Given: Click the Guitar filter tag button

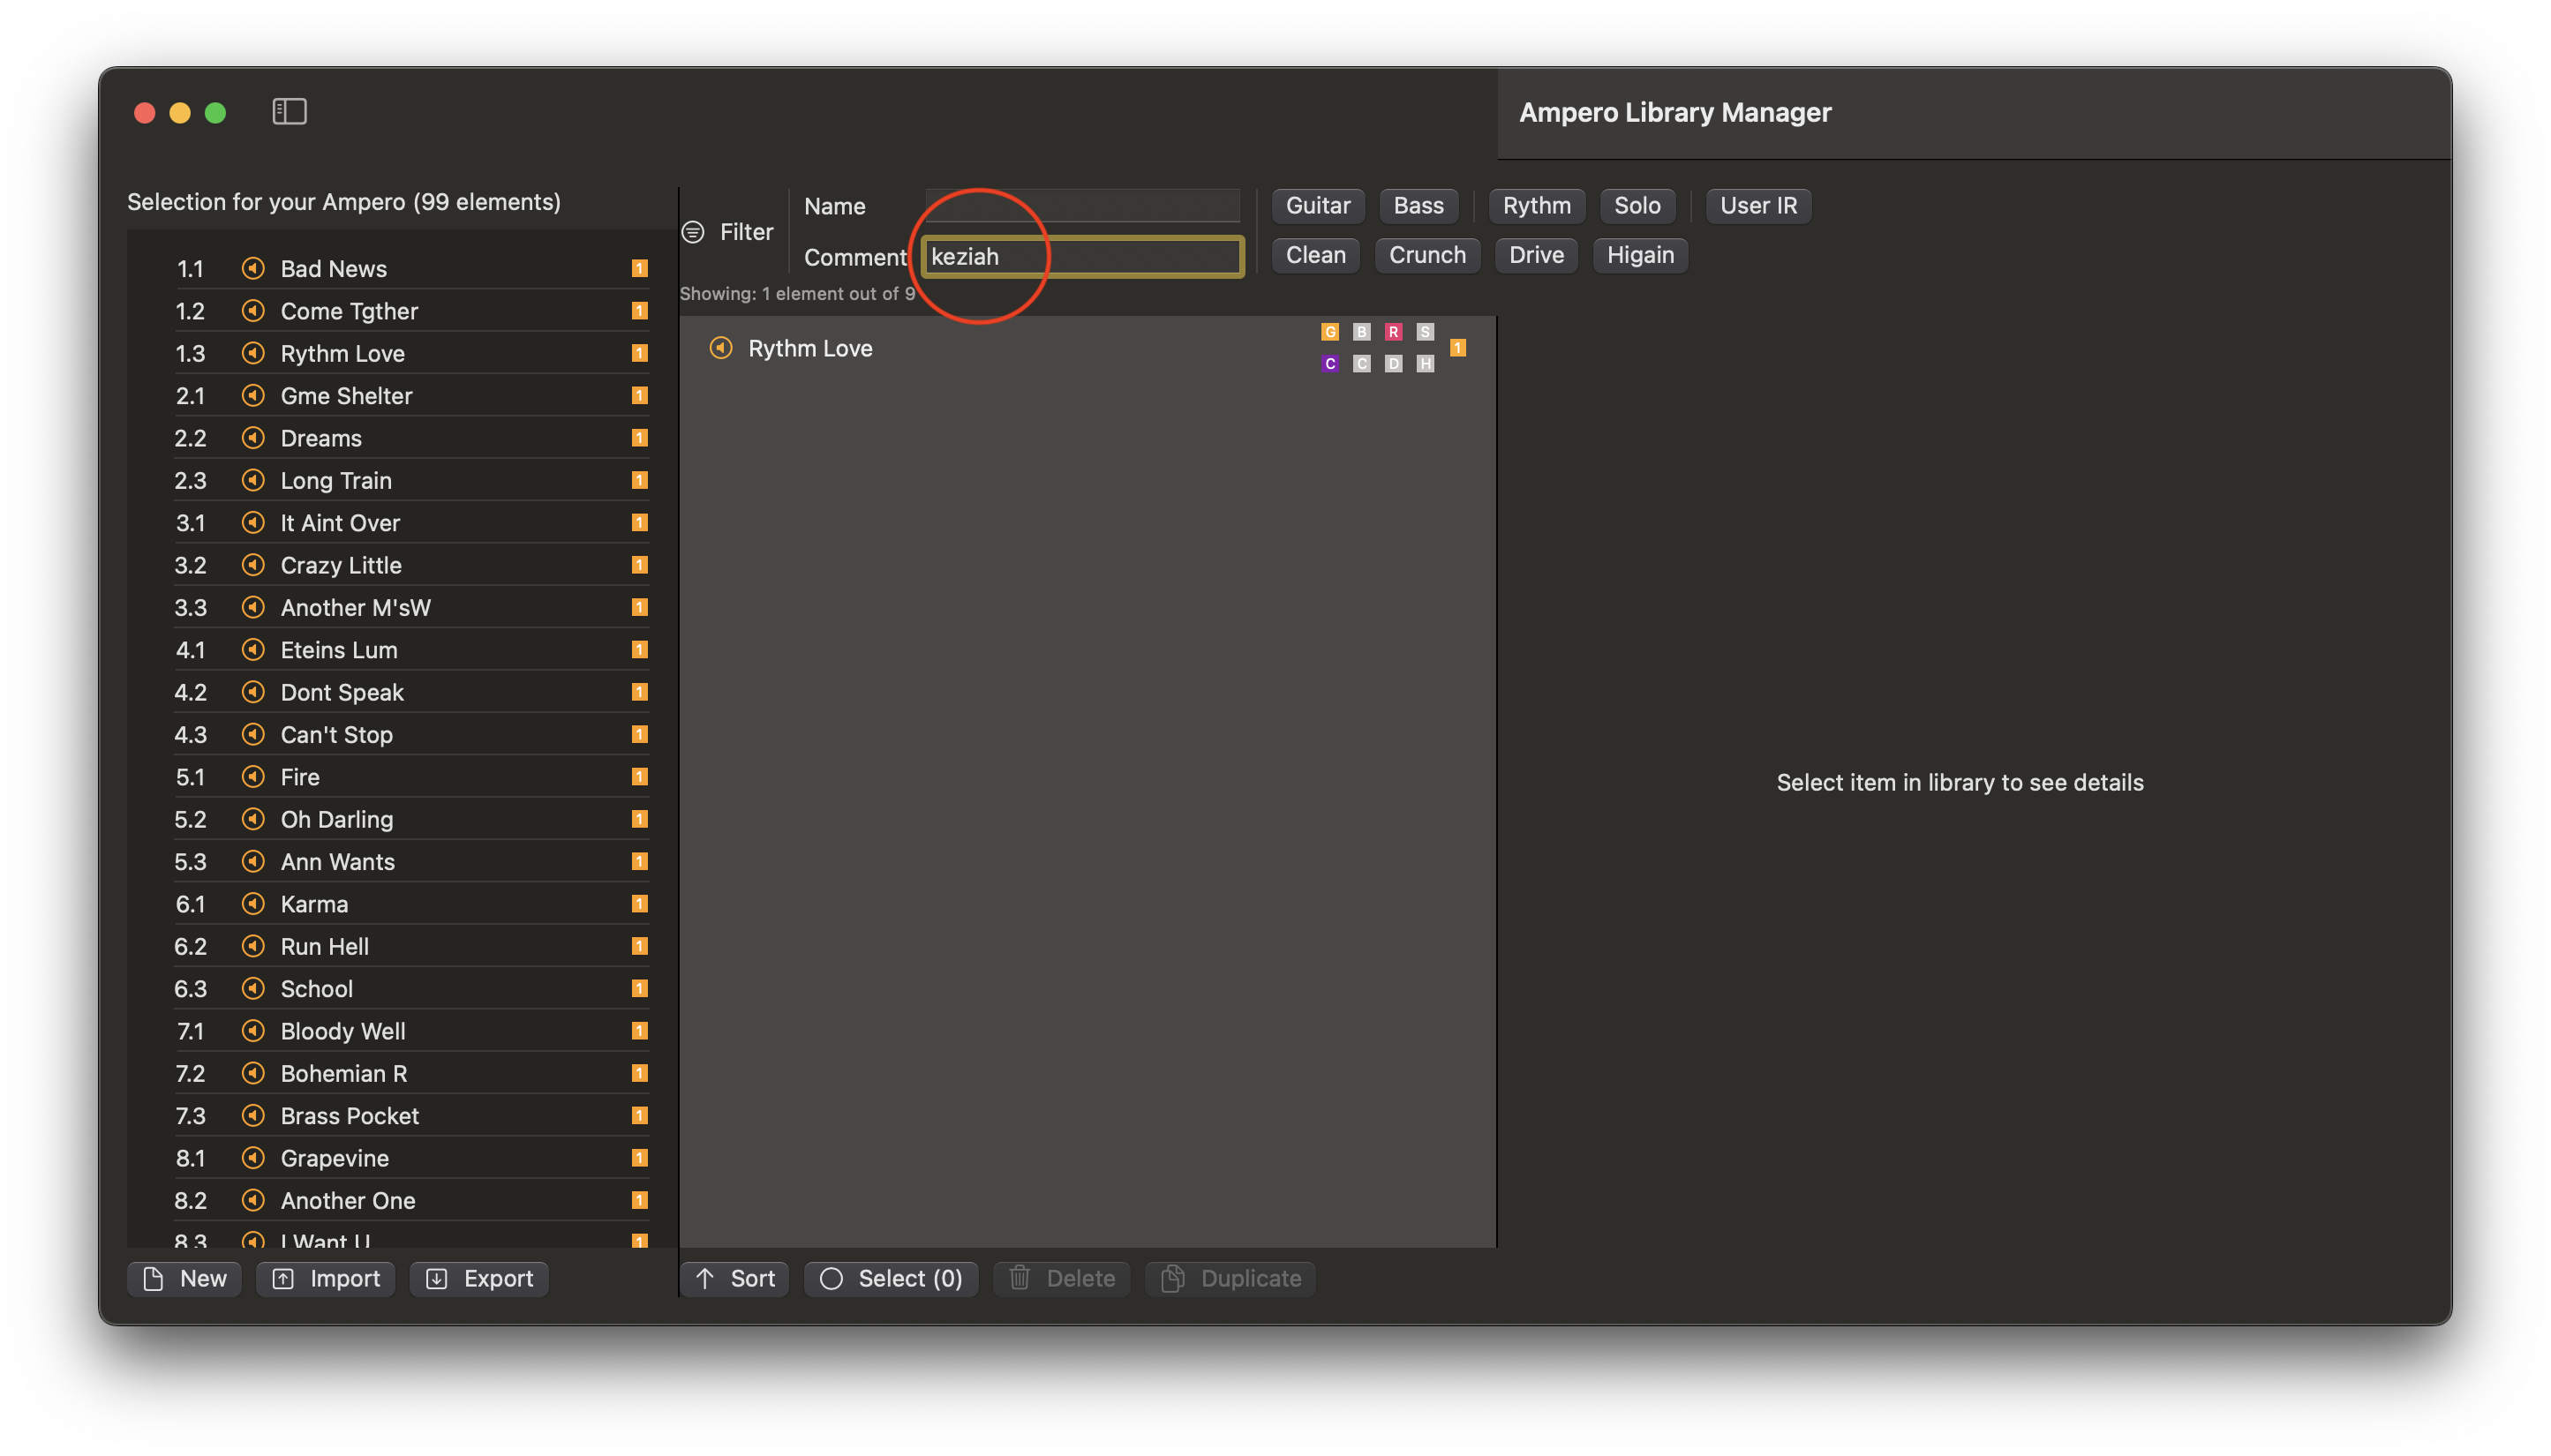Looking at the screenshot, I should click(1318, 203).
